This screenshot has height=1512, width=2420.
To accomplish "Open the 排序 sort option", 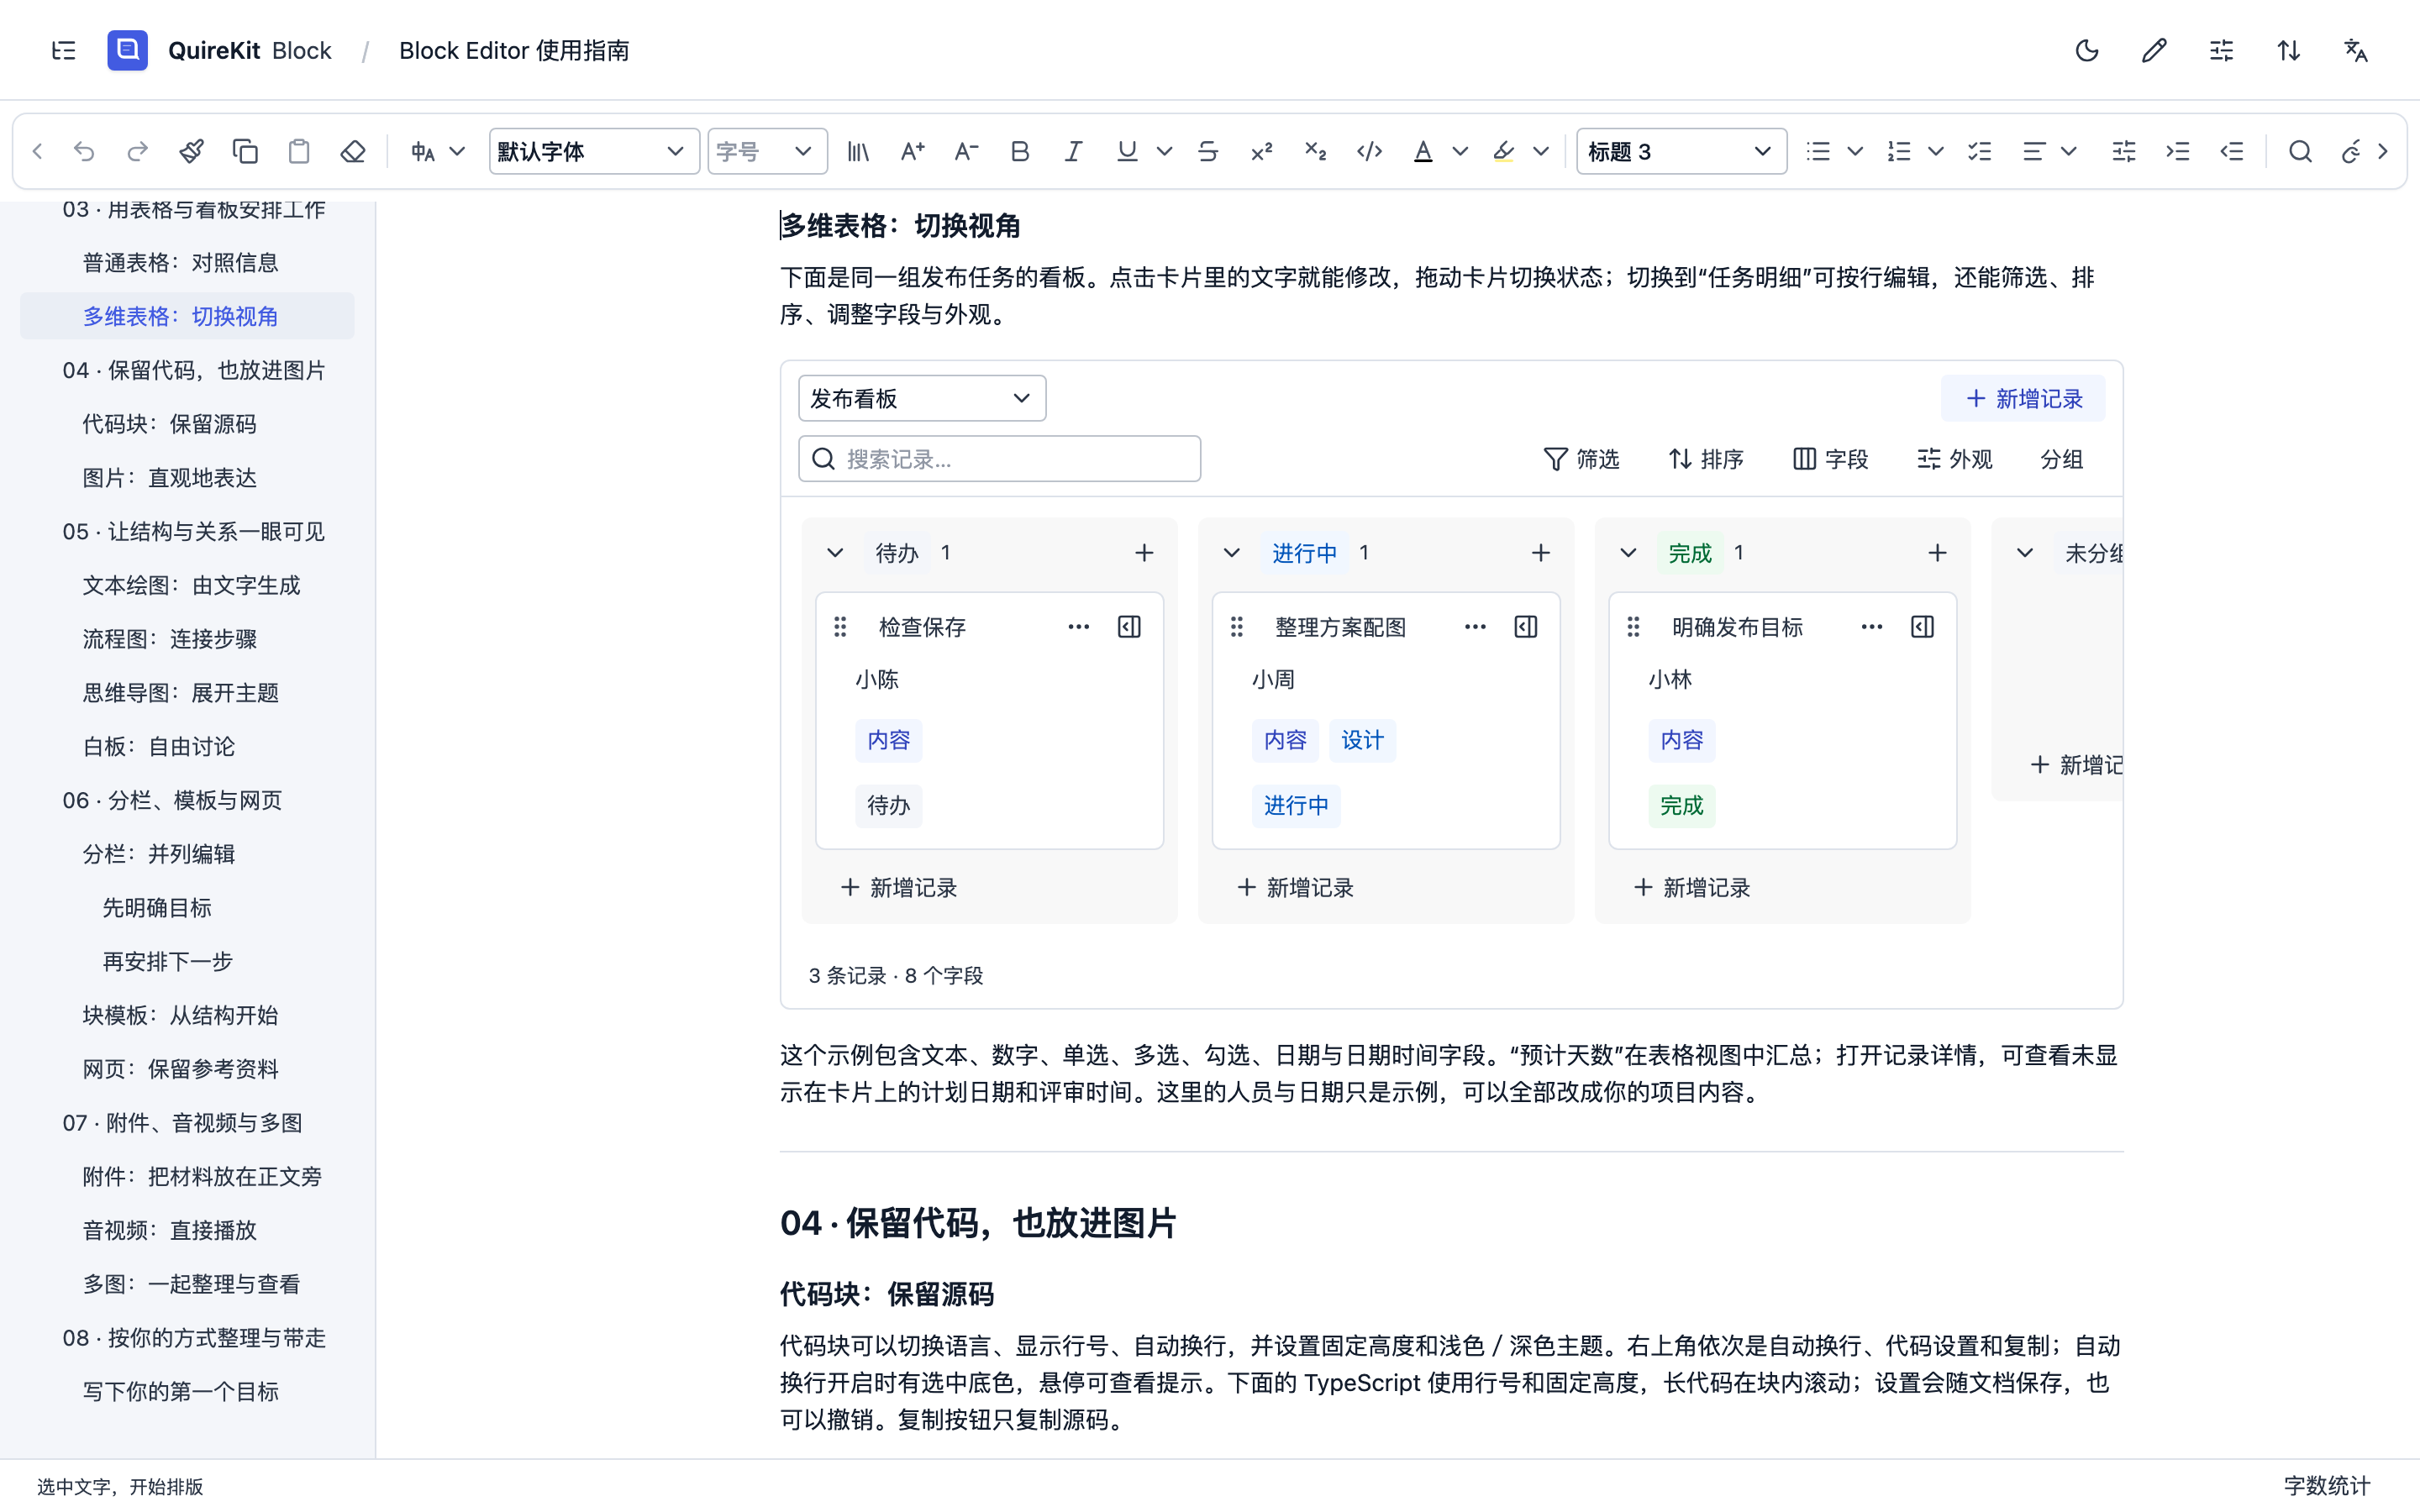I will tap(1706, 459).
